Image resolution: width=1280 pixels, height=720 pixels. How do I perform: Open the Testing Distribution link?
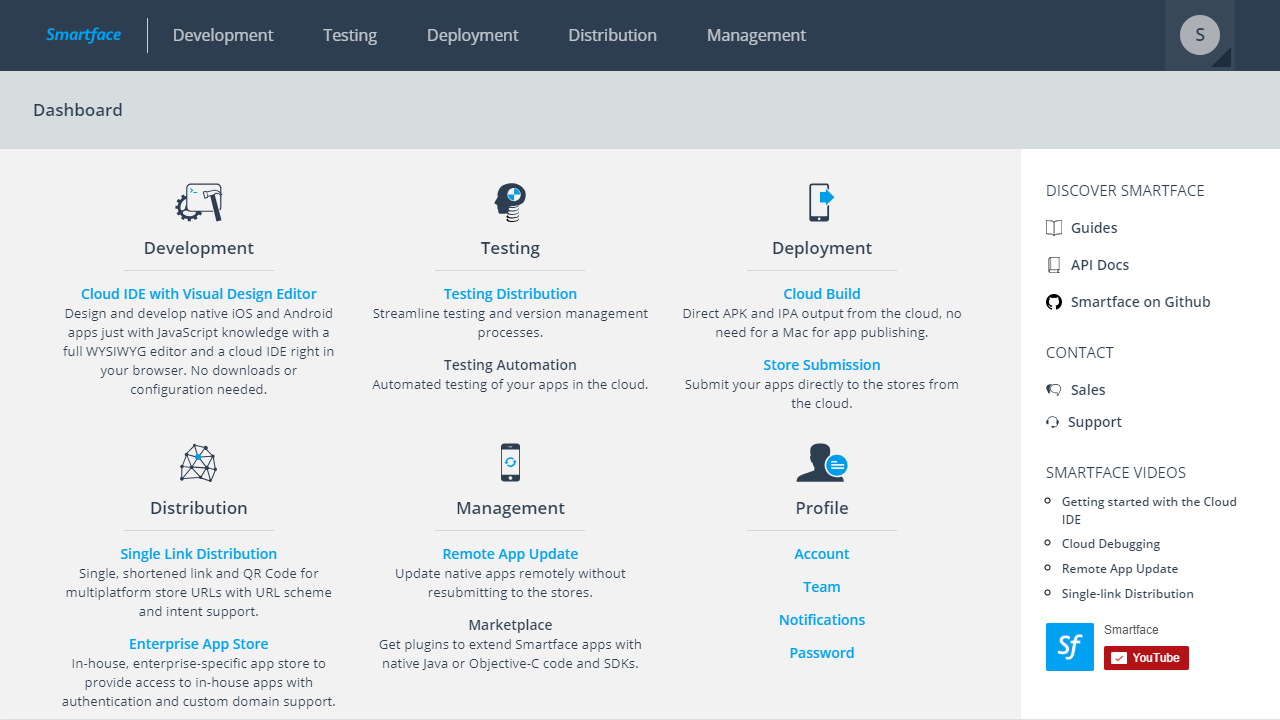[510, 294]
